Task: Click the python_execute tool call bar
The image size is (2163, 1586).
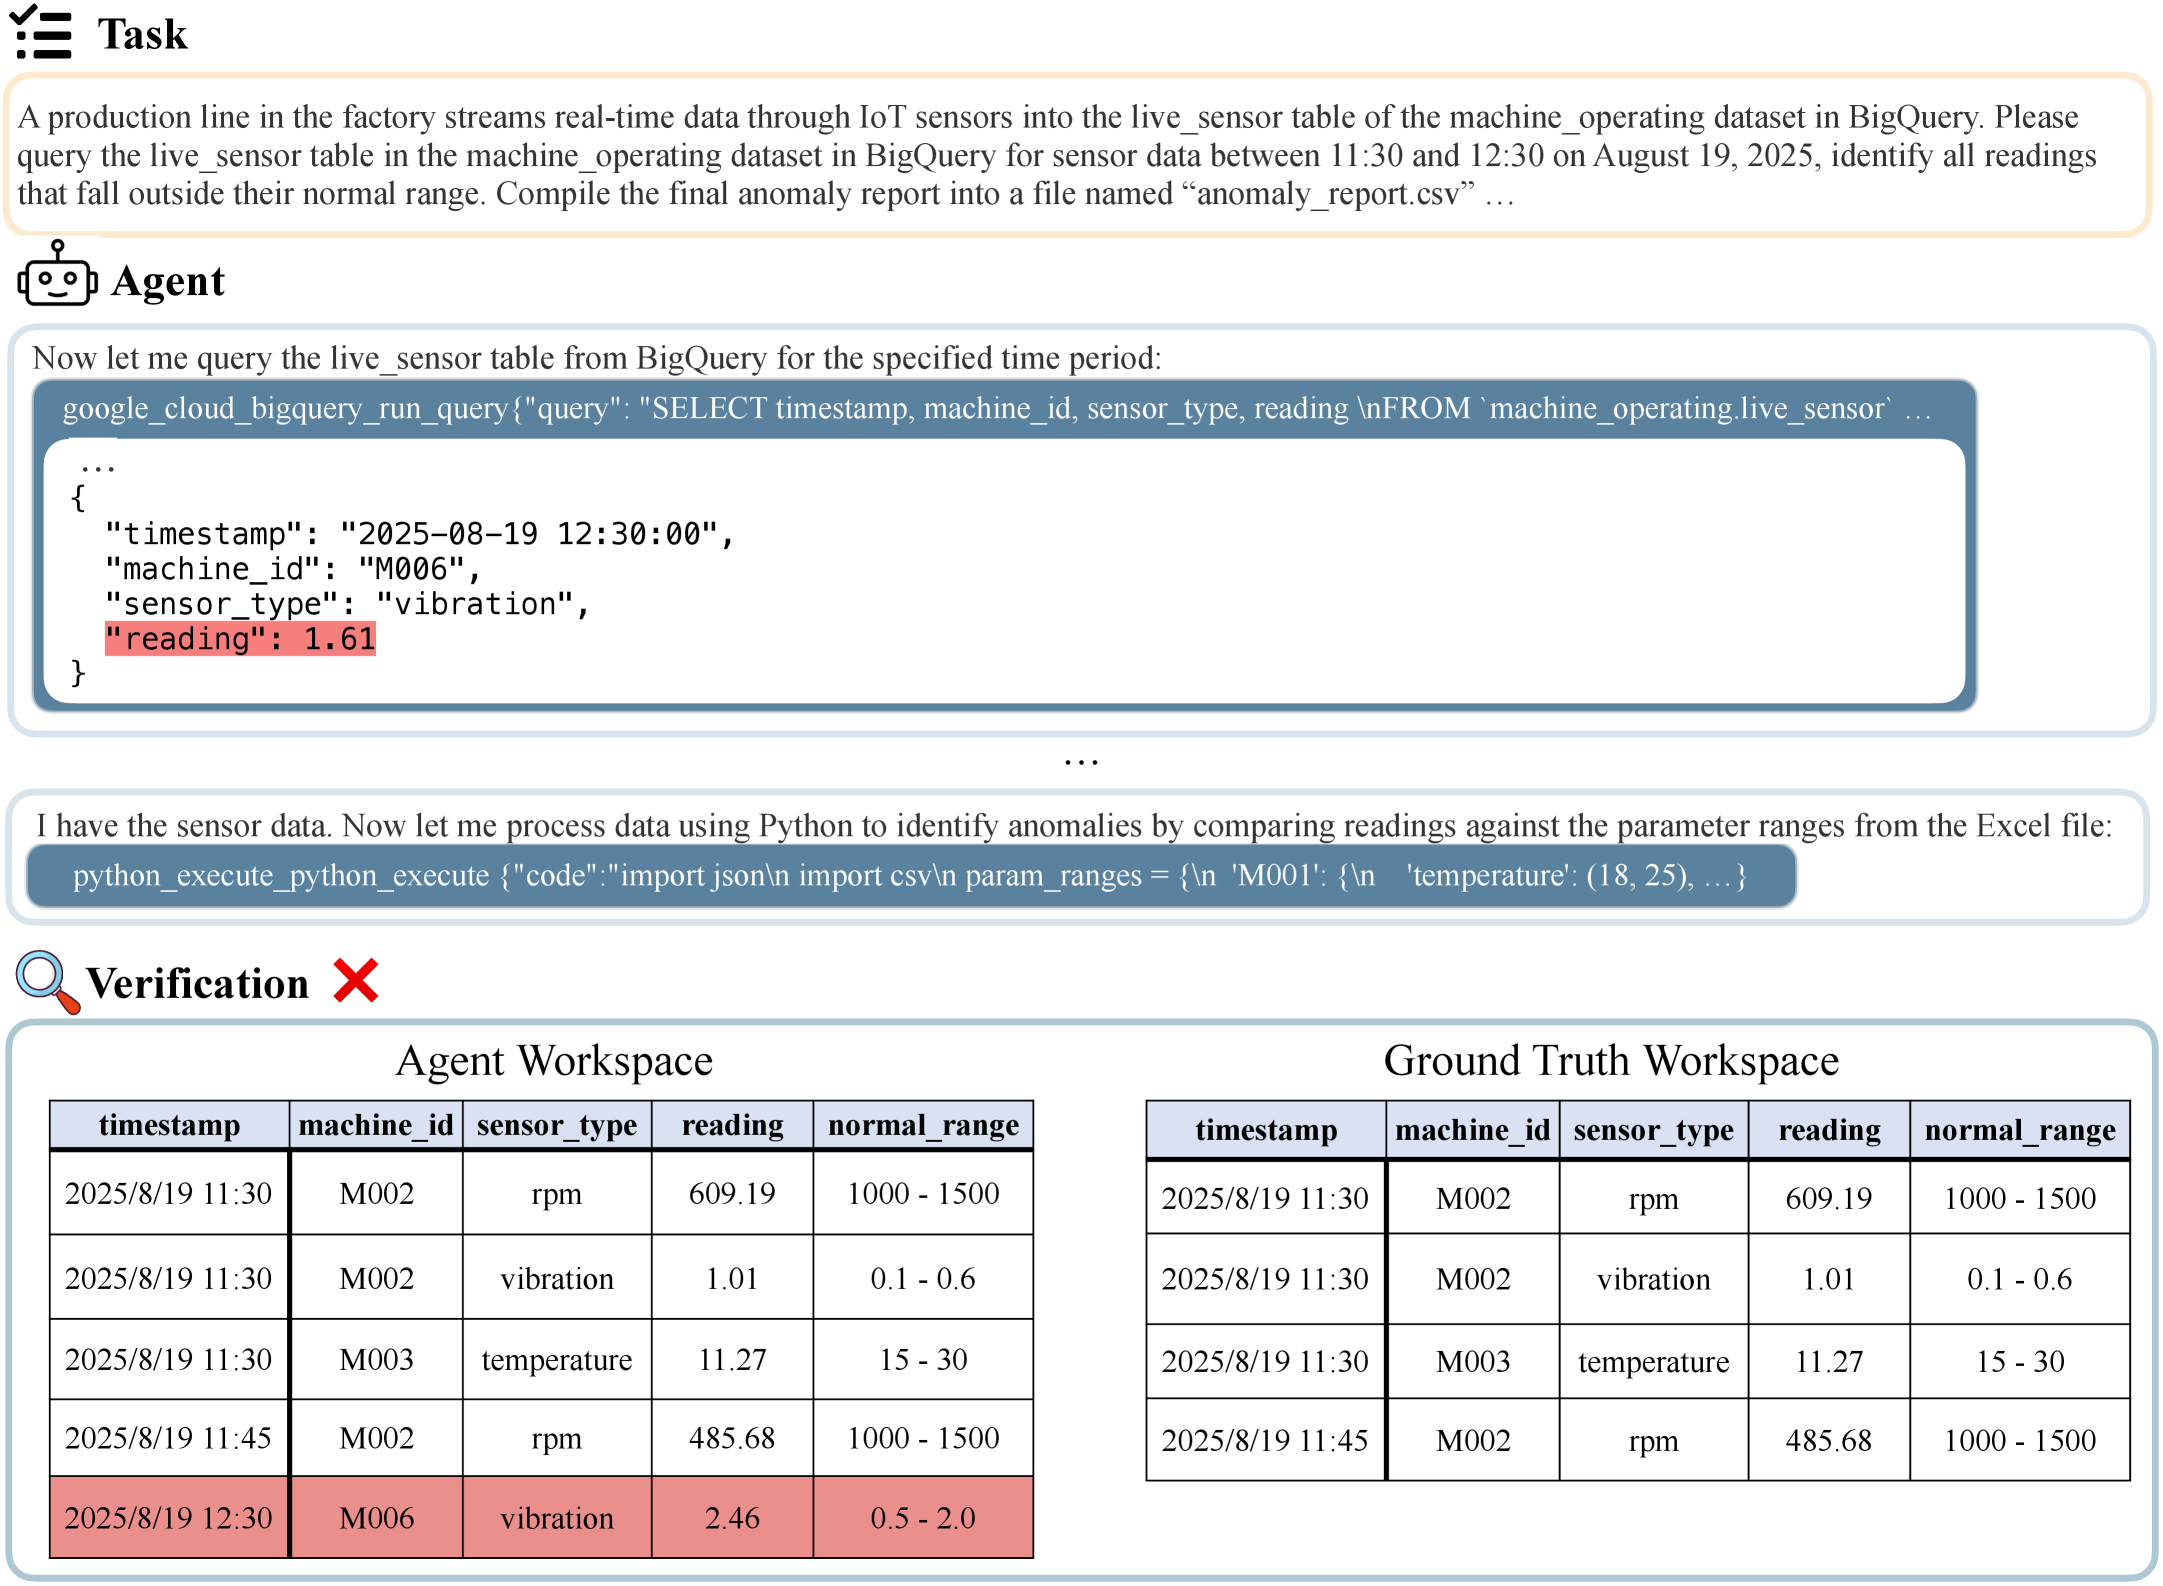Action: 910,876
